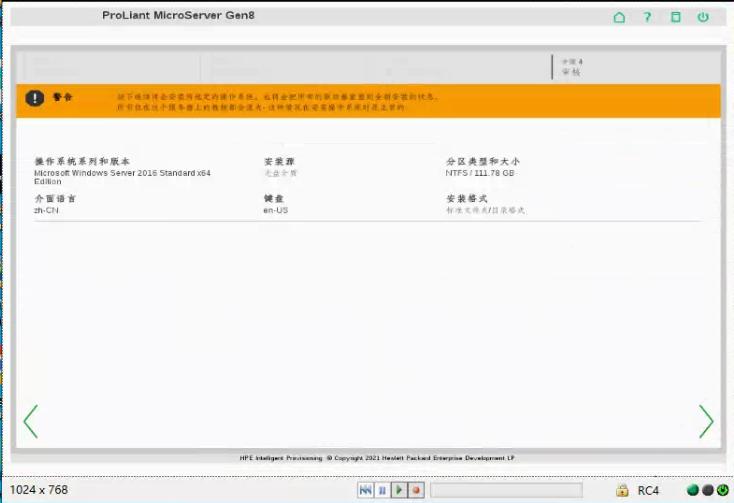
Task: Continue with the right green arrow
Action: click(706, 421)
